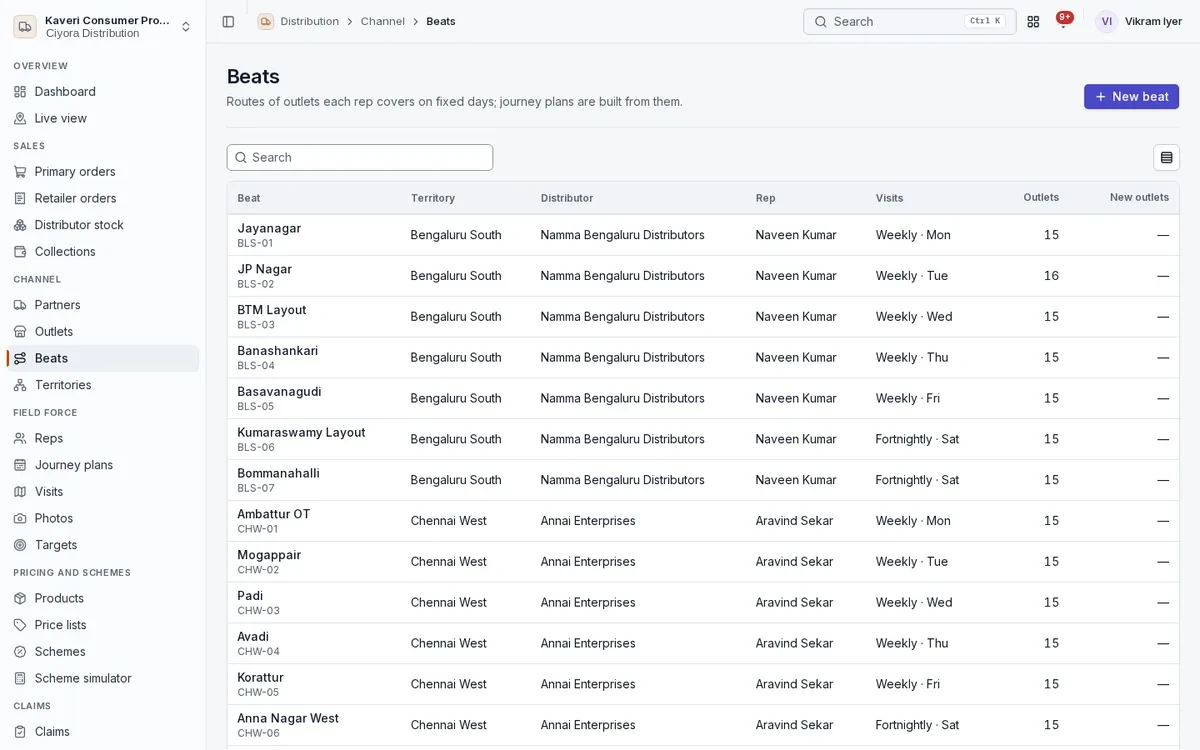Open the Schemes percent icon
The image size is (1200, 750).
point(20,652)
